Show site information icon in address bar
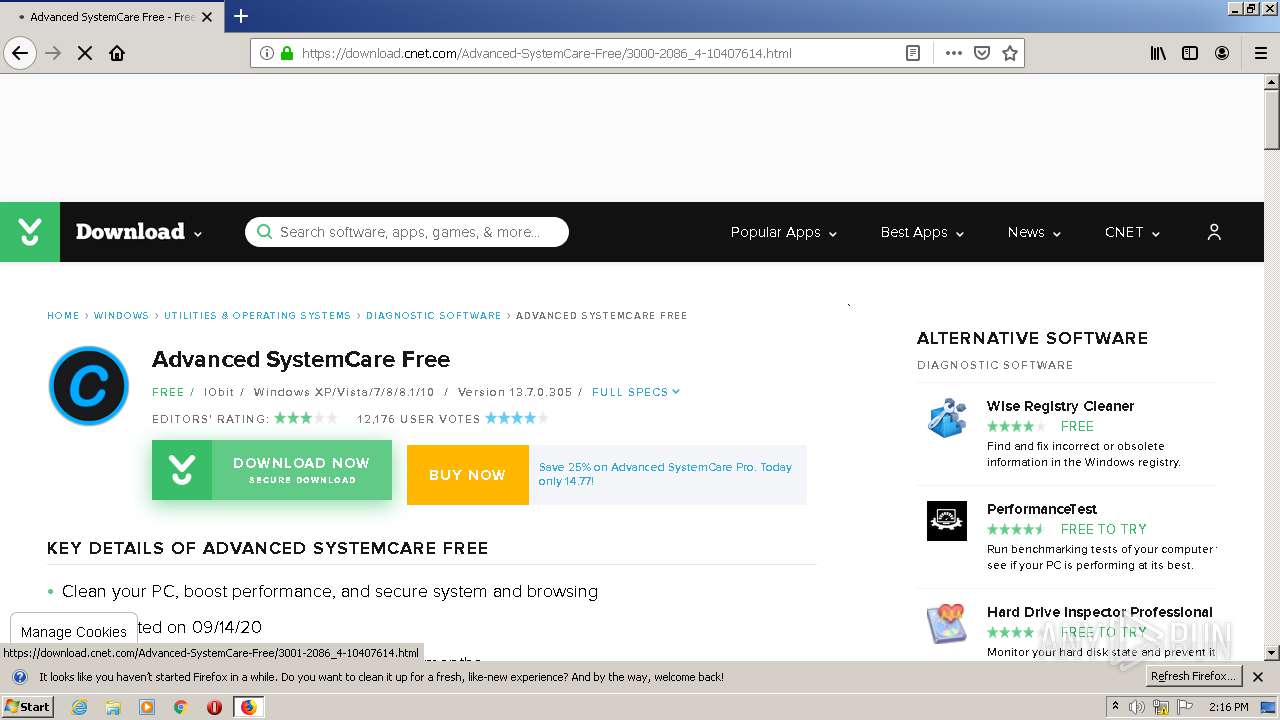 [x=267, y=53]
